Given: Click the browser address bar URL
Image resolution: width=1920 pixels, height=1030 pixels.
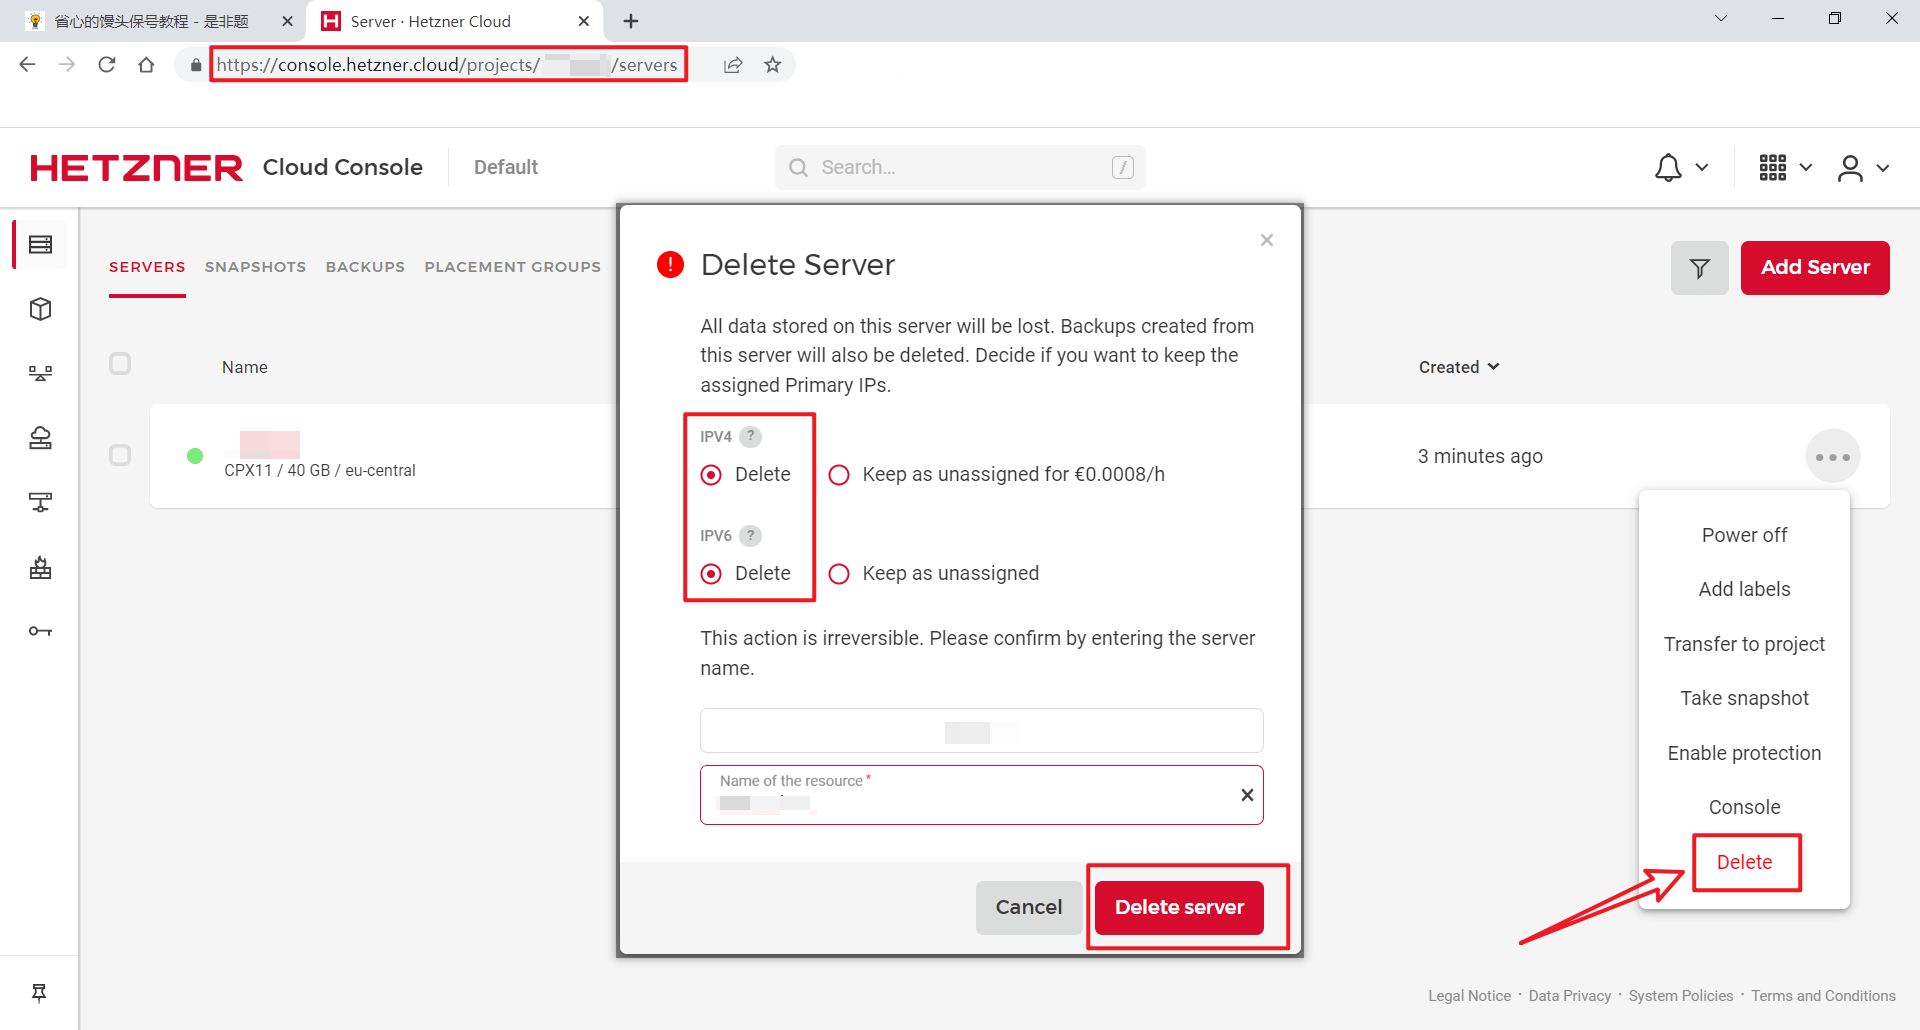Looking at the screenshot, I should click(x=447, y=65).
